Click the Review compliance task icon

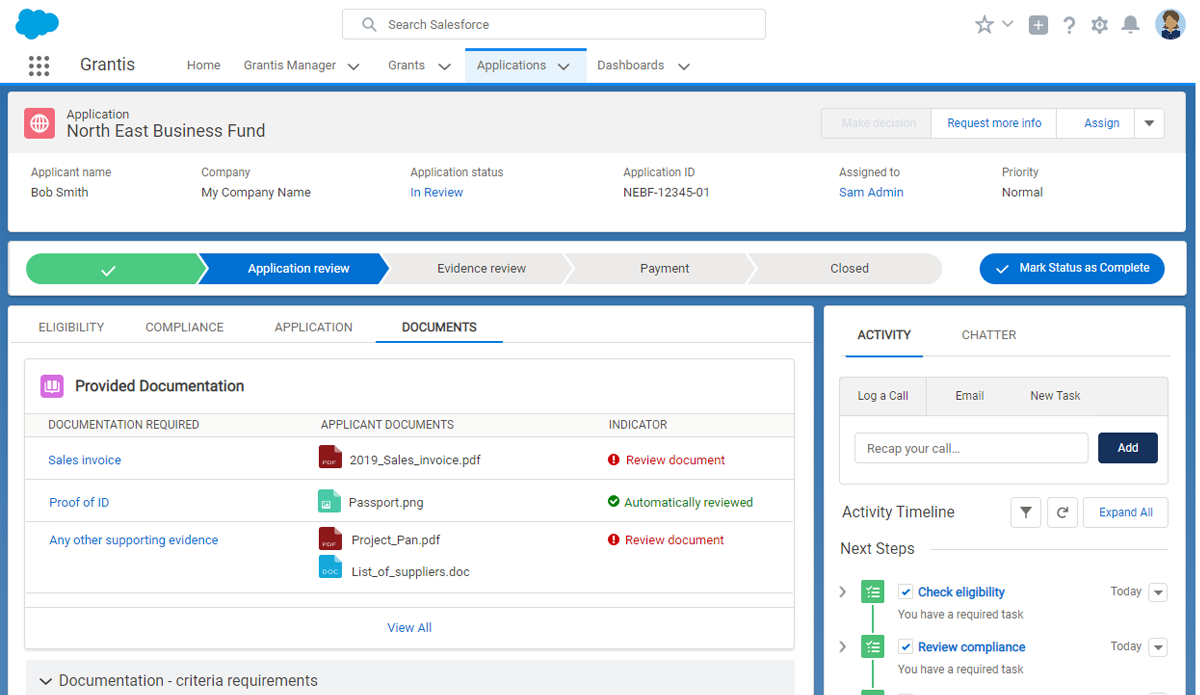point(873,647)
